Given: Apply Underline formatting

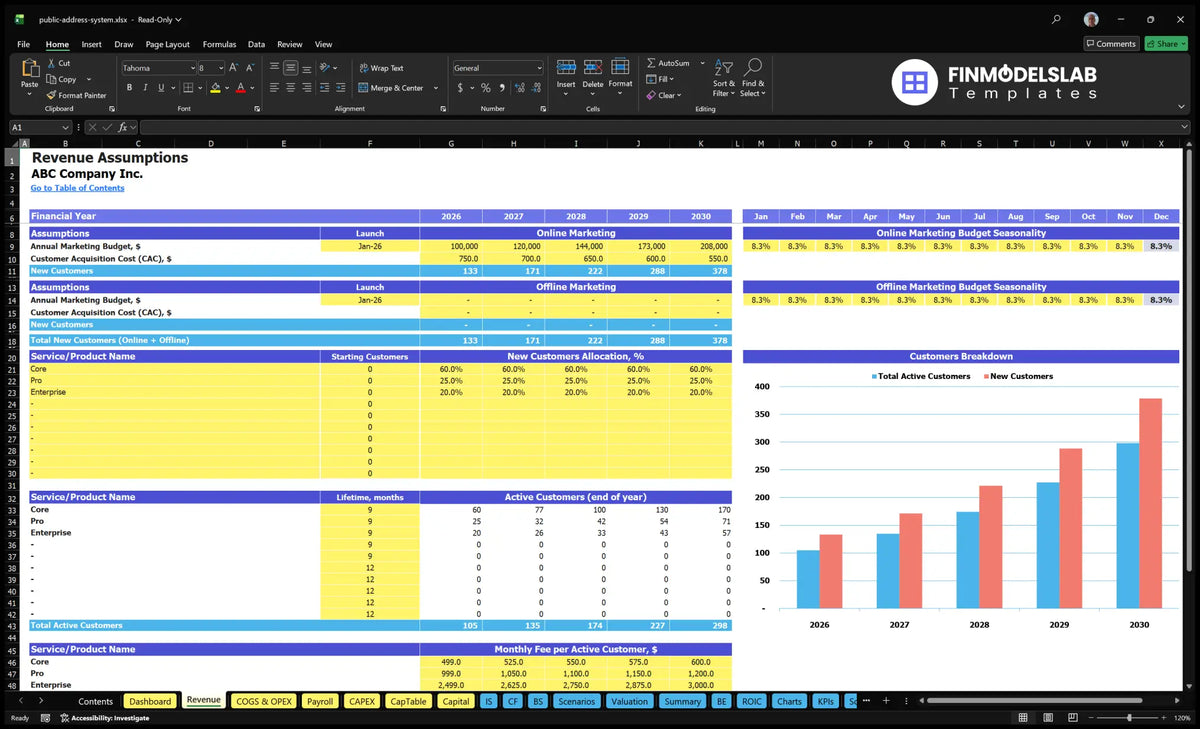Looking at the screenshot, I should coord(159,88).
